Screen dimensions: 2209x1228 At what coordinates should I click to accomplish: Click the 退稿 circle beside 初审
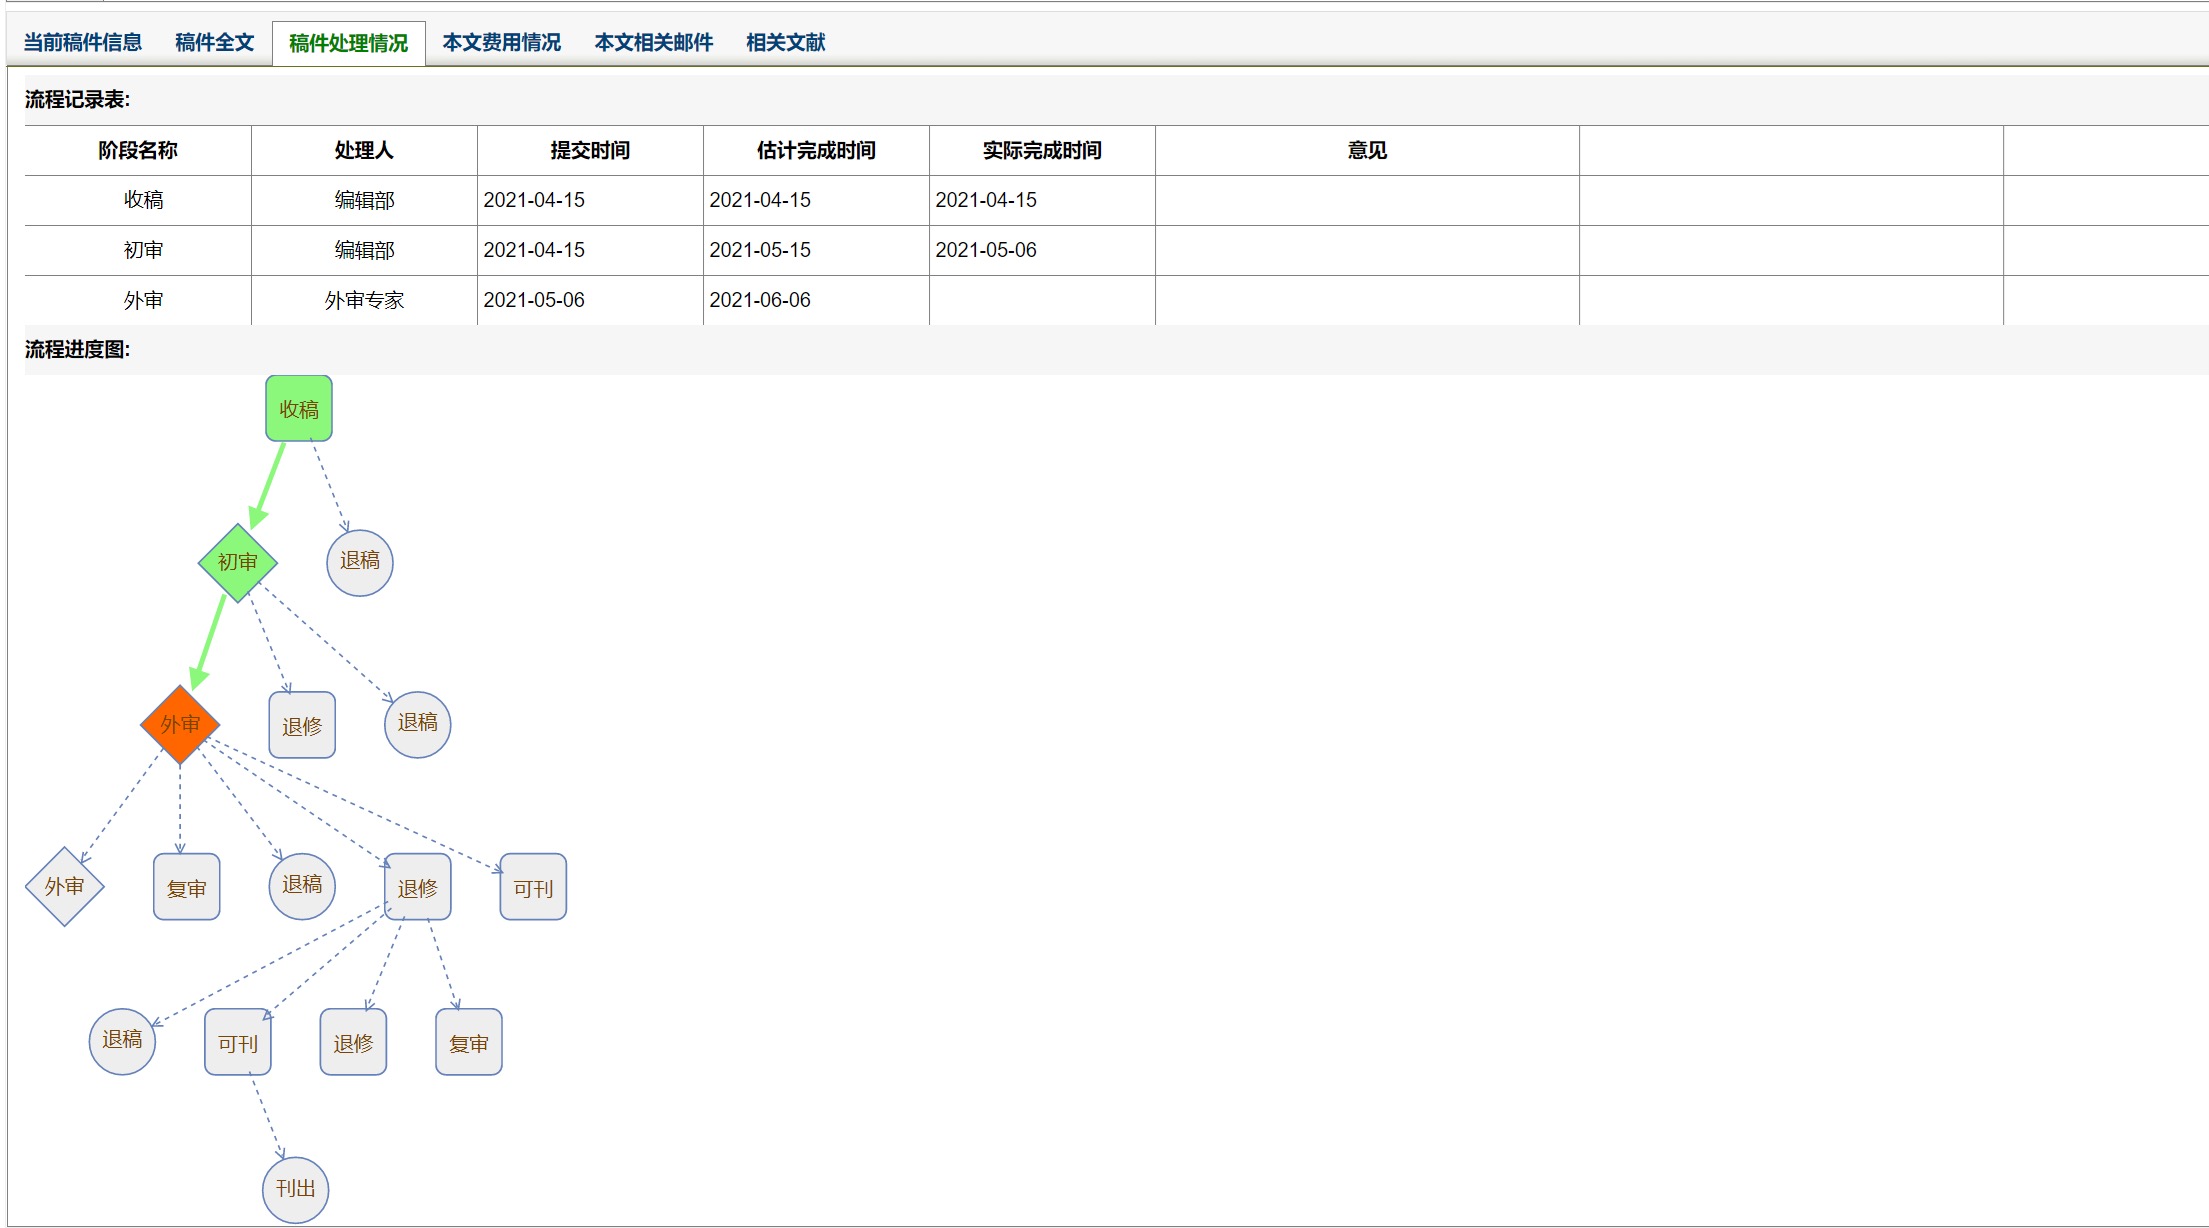pyautogui.click(x=360, y=562)
